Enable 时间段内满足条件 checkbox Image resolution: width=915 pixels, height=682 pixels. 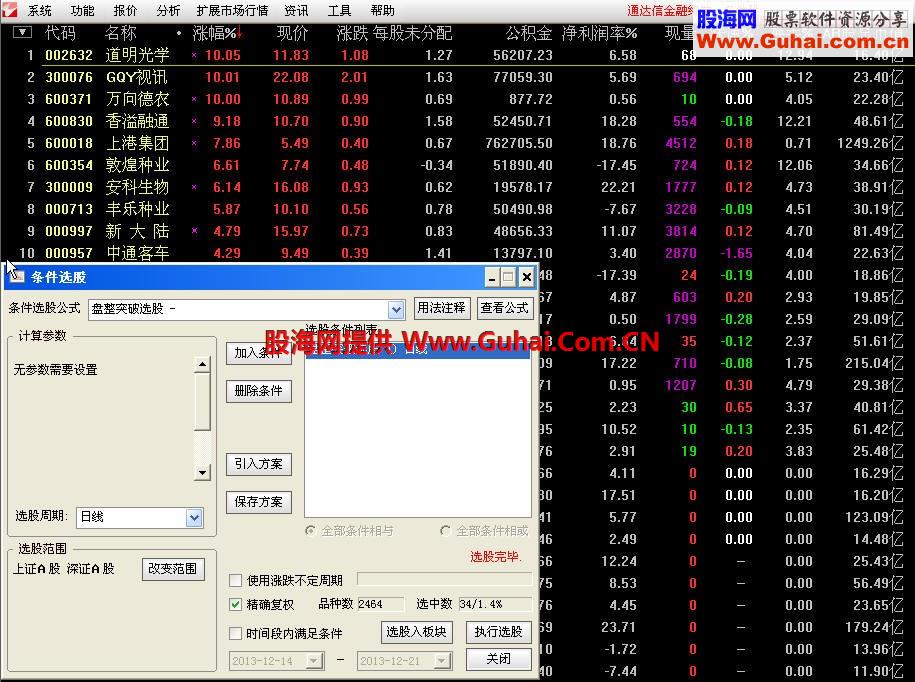(235, 633)
